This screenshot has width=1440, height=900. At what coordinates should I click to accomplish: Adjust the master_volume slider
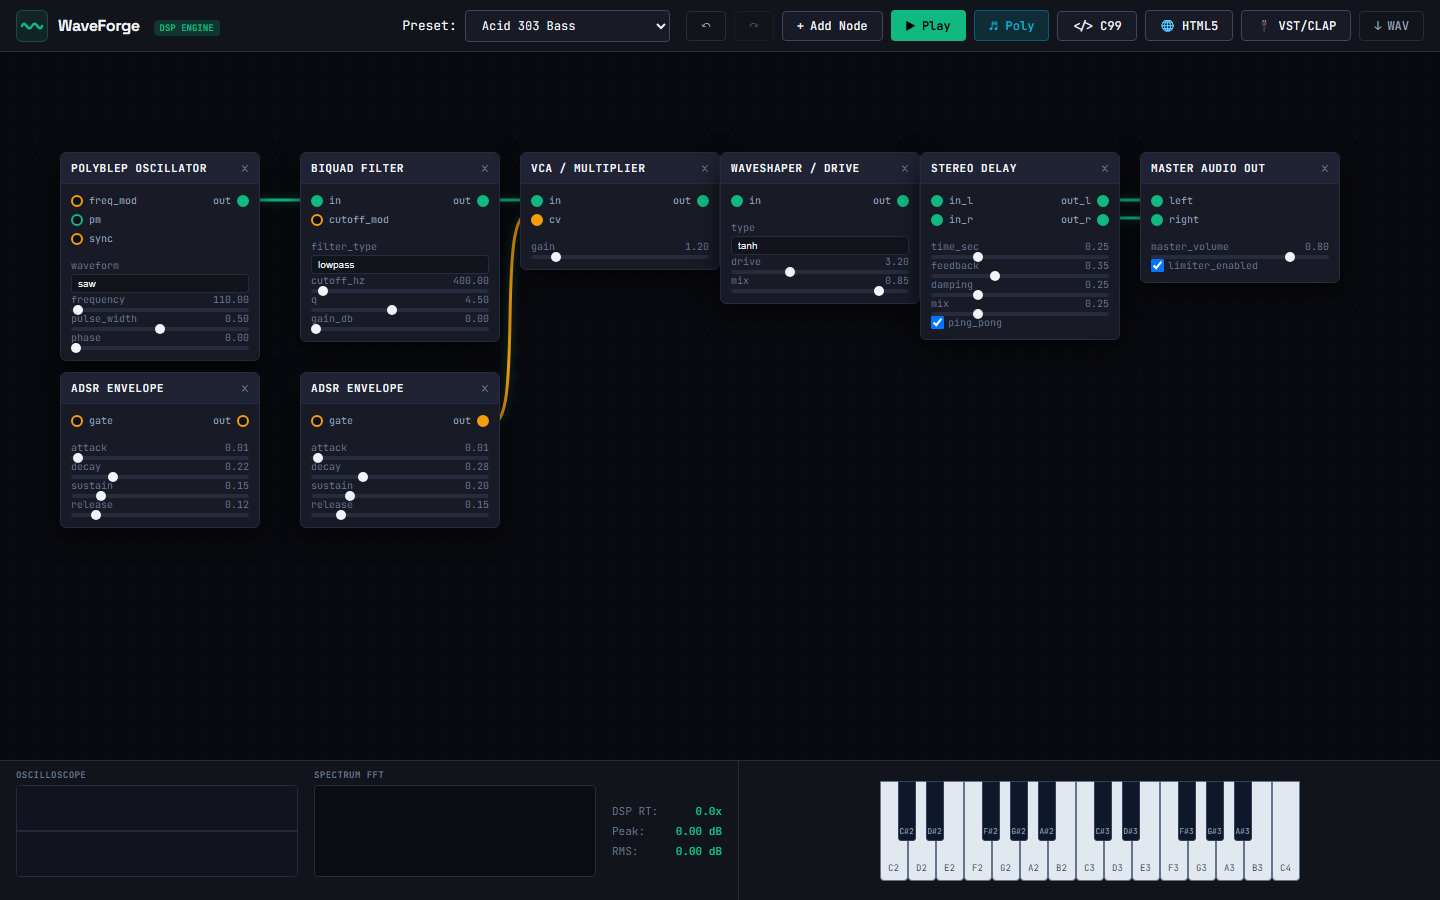pos(1240,257)
